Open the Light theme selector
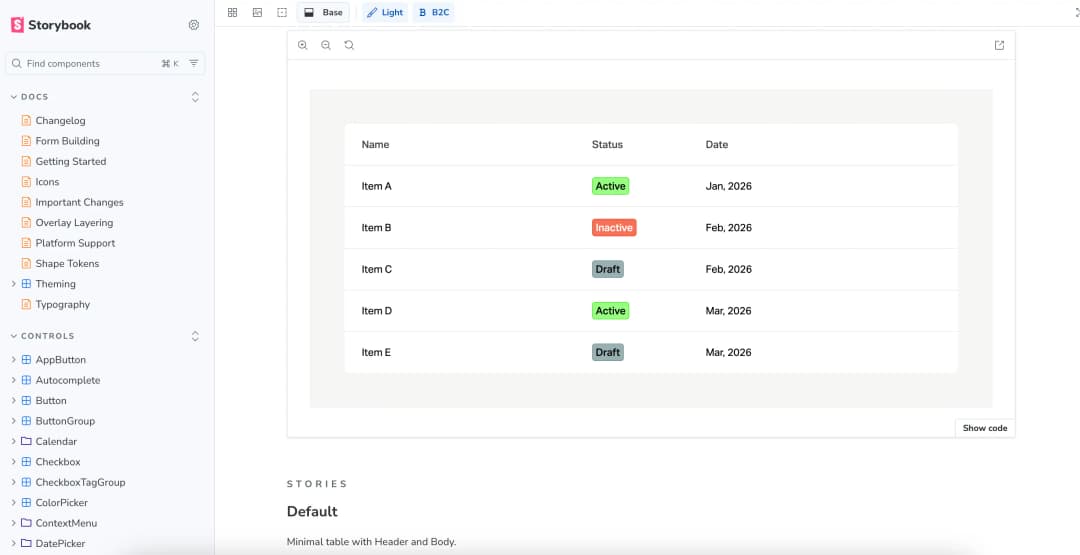 click(x=385, y=12)
